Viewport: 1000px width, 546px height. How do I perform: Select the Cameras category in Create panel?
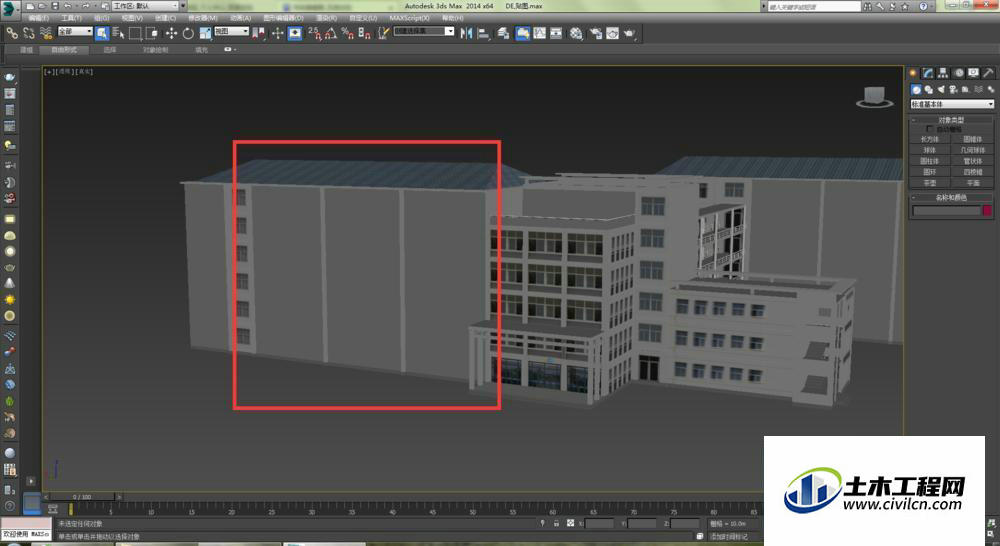tap(953, 89)
